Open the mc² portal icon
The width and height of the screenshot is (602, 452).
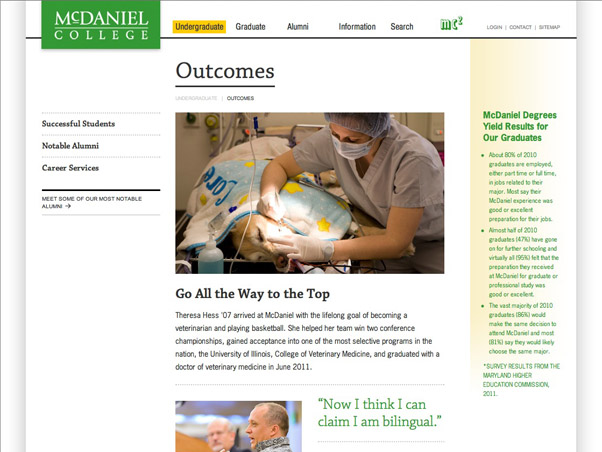click(451, 24)
